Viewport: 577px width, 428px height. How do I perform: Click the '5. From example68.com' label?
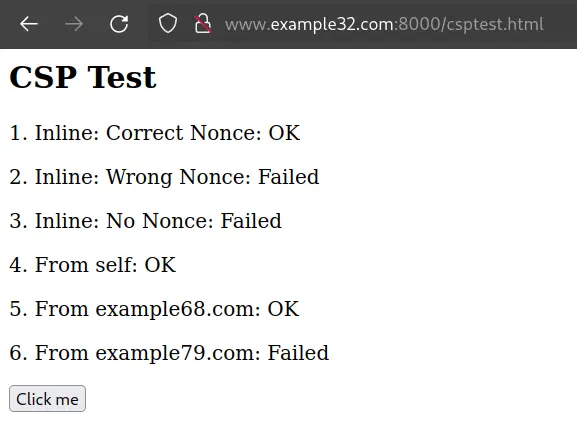pos(135,309)
